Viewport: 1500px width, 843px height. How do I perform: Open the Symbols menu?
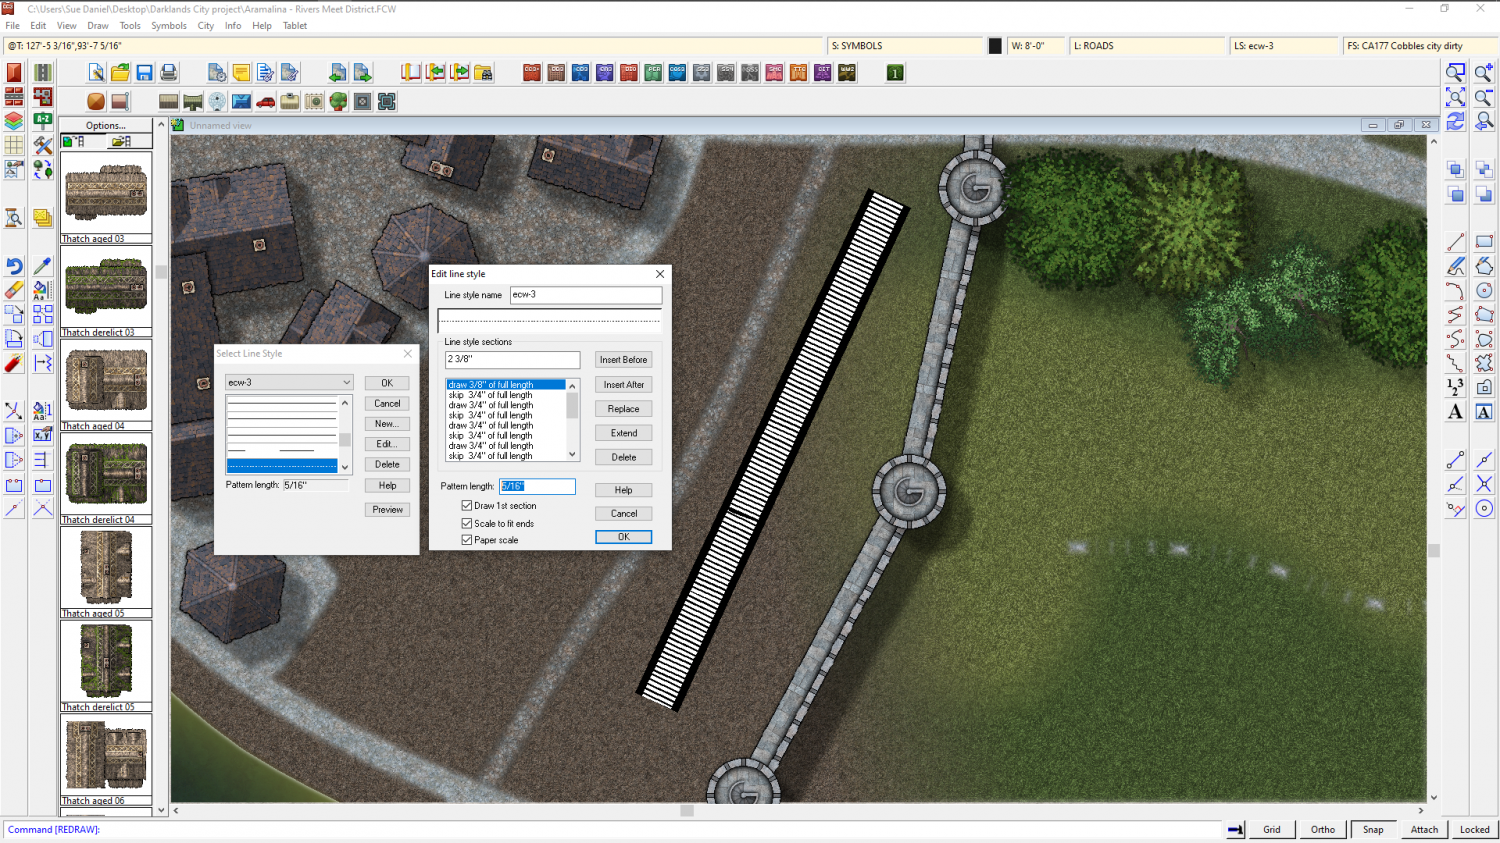[169, 26]
